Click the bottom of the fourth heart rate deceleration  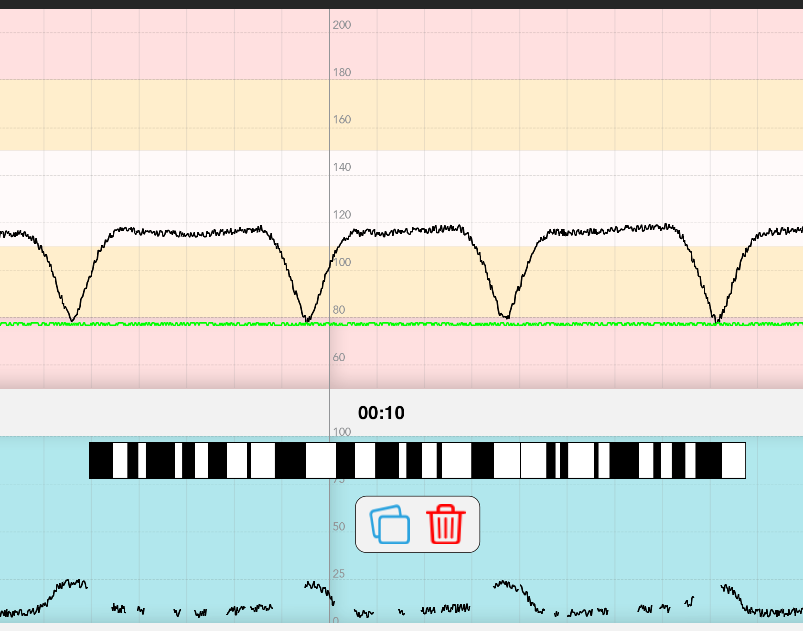point(716,320)
